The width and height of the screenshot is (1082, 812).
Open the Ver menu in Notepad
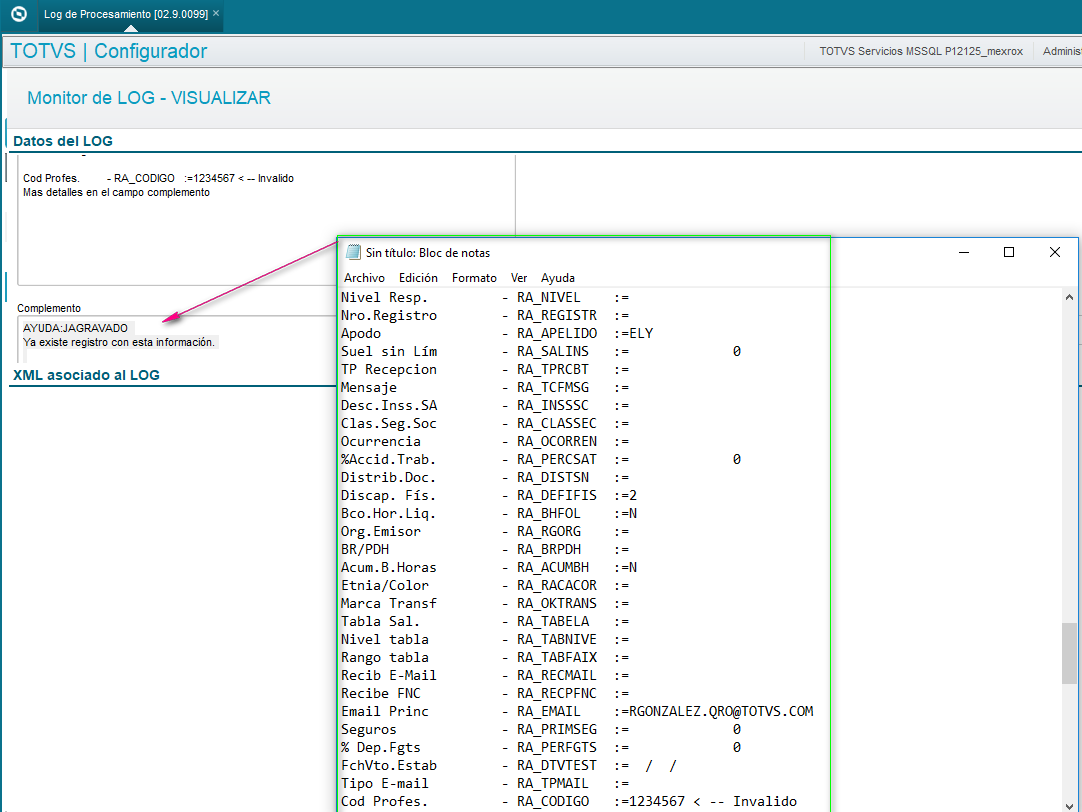click(519, 278)
